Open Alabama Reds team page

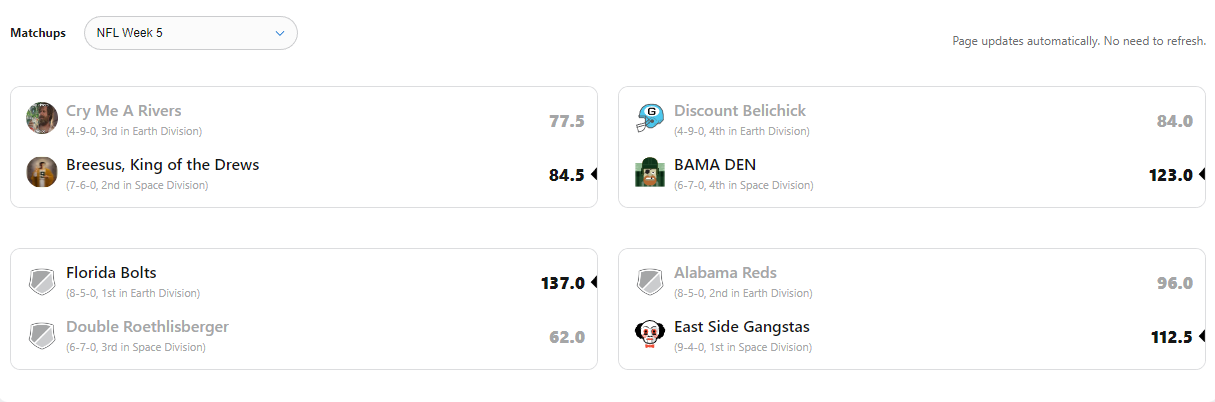[x=725, y=273]
